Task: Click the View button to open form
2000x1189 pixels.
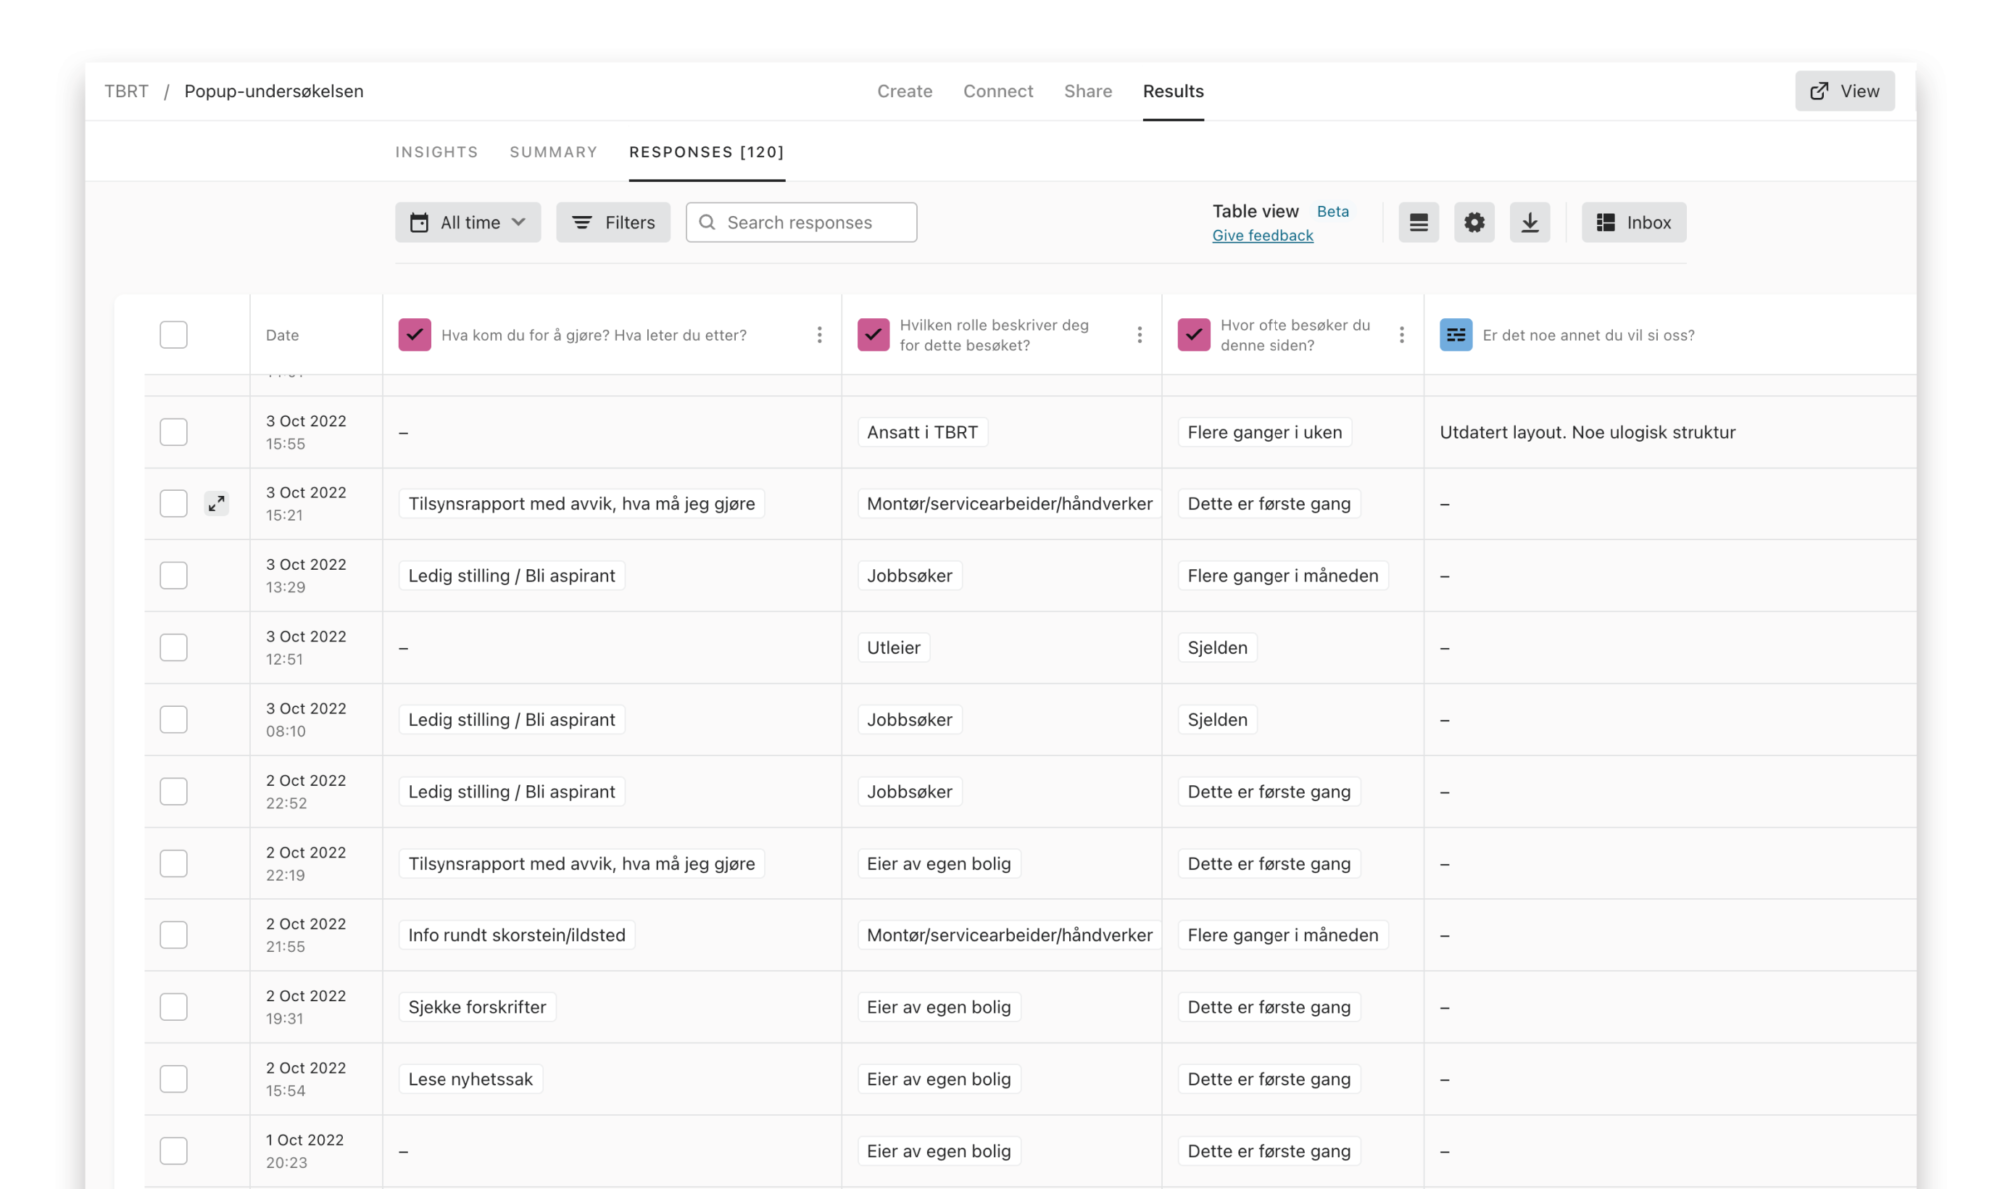Action: (x=1845, y=91)
